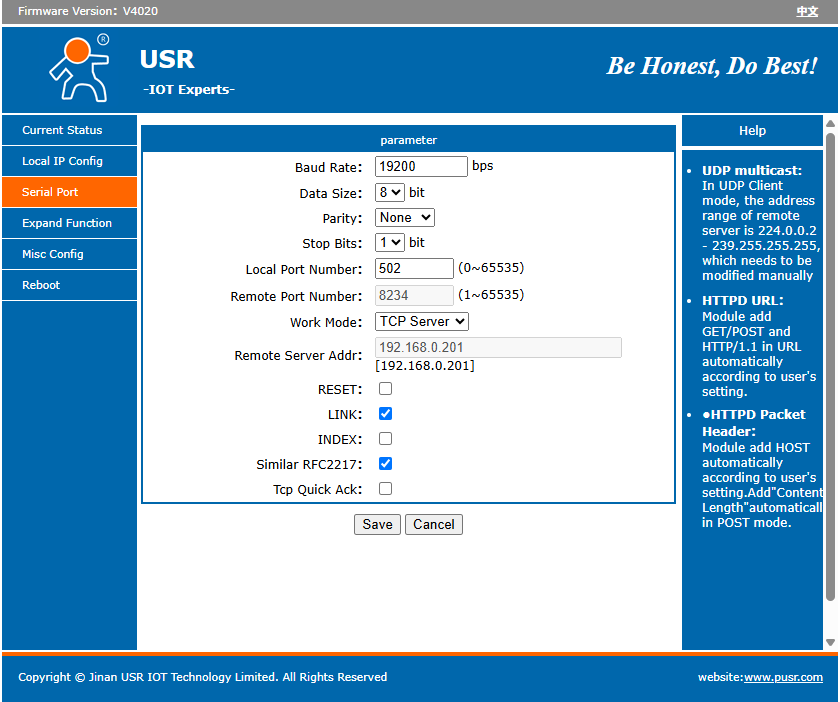
Task: Select the Serial Port menu item
Action: 69,192
